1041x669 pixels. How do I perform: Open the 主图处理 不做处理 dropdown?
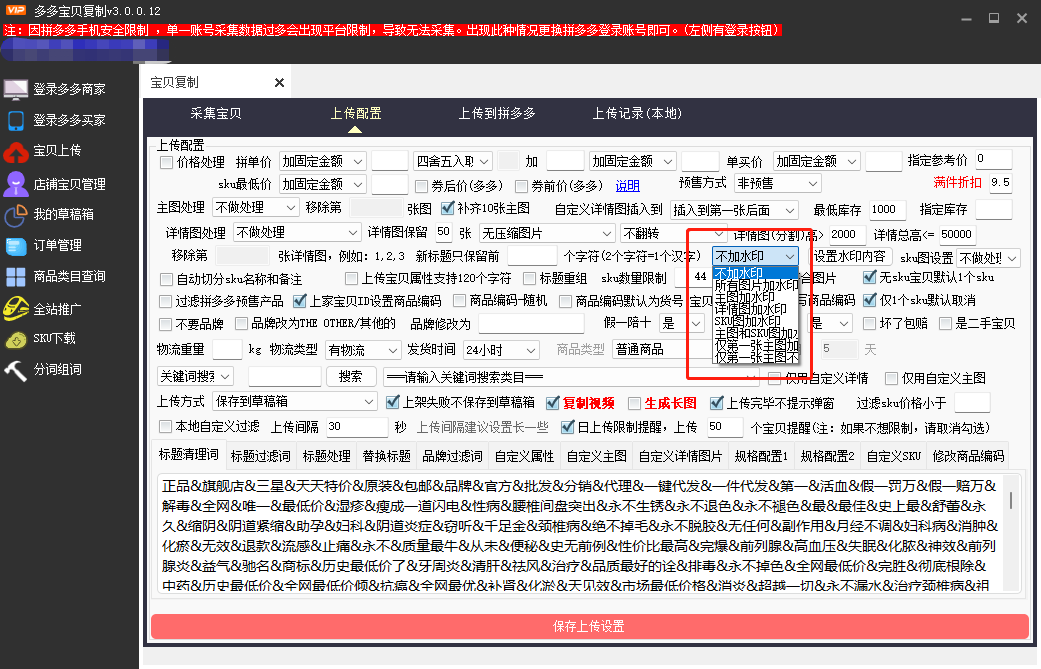[256, 207]
